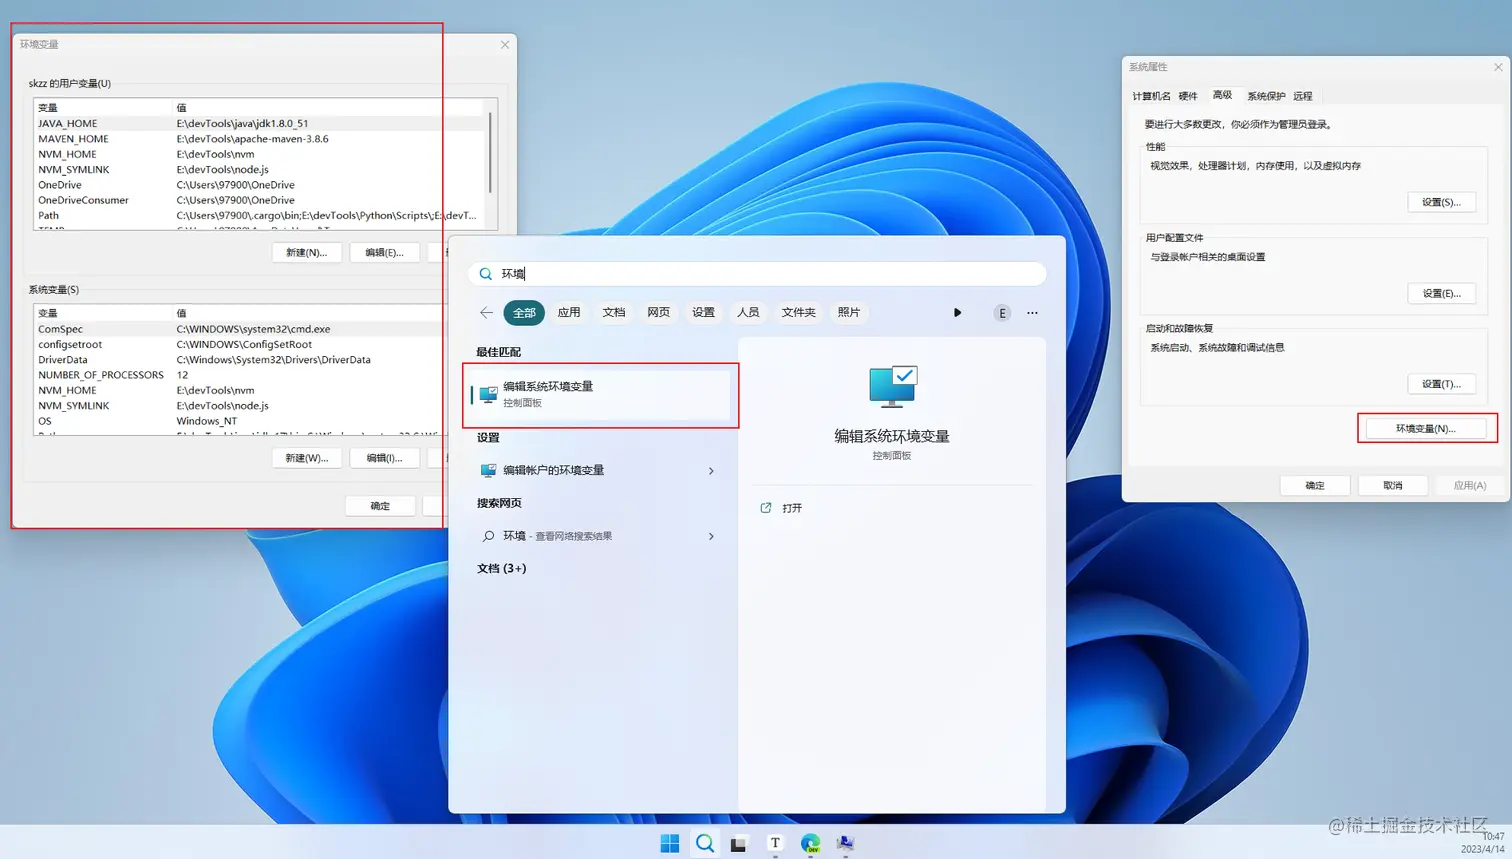This screenshot has height=859, width=1512.
Task: Click the web search icon beside 环境
Action: click(x=488, y=536)
